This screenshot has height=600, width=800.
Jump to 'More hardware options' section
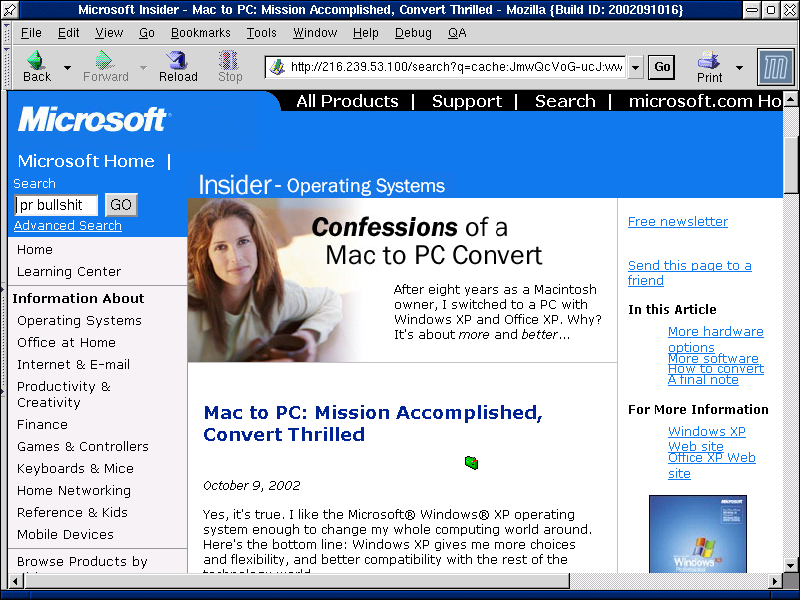click(715, 339)
